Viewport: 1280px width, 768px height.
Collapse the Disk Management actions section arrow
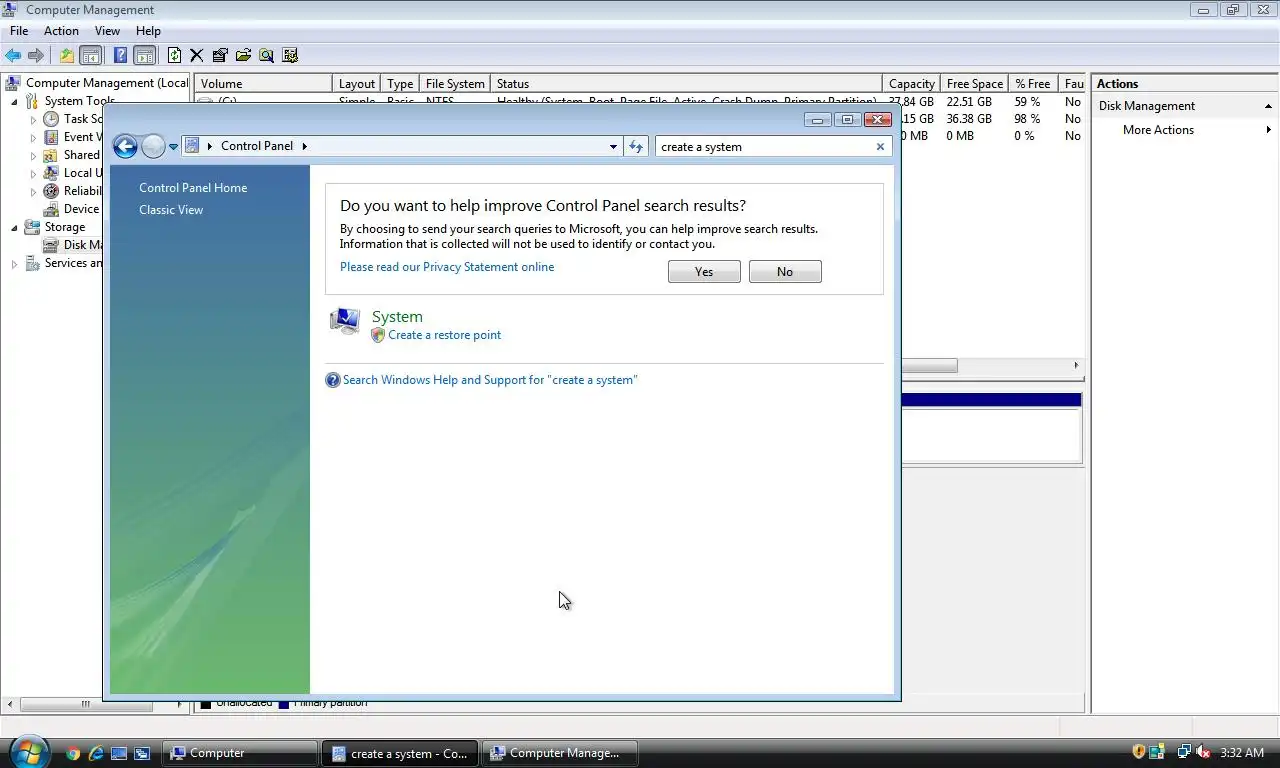(1268, 106)
